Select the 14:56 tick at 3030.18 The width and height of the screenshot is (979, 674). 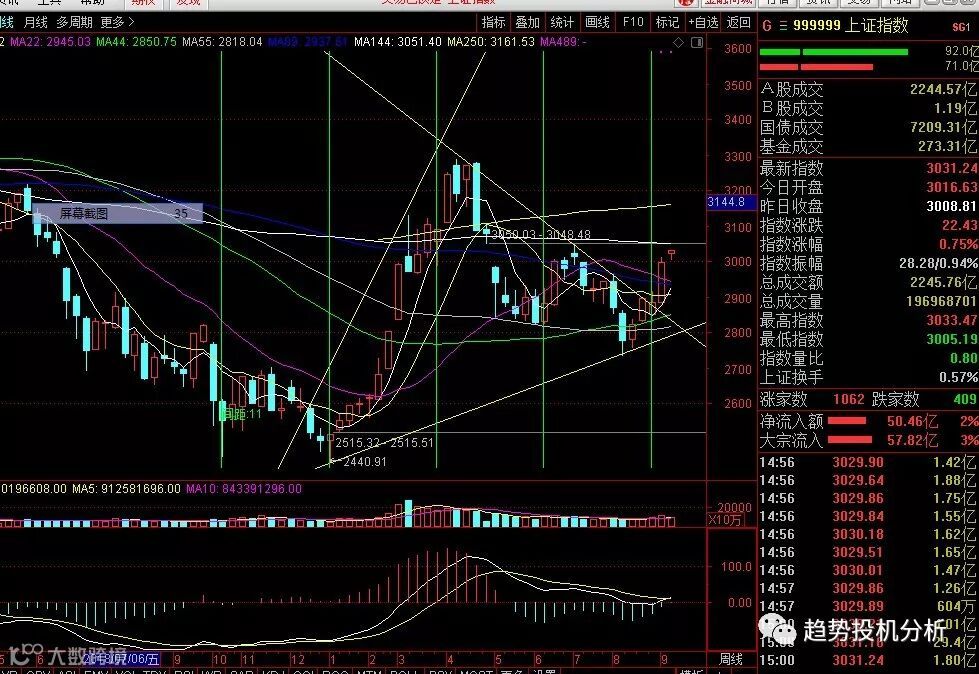[x=868, y=534]
